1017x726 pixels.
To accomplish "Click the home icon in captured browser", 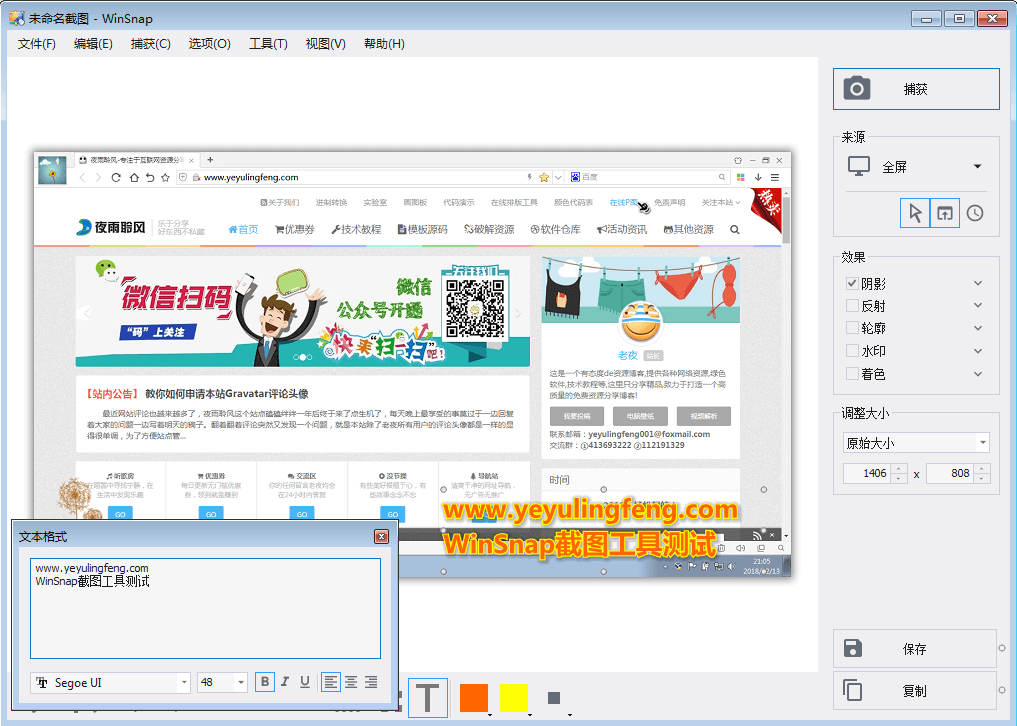I will click(x=134, y=177).
